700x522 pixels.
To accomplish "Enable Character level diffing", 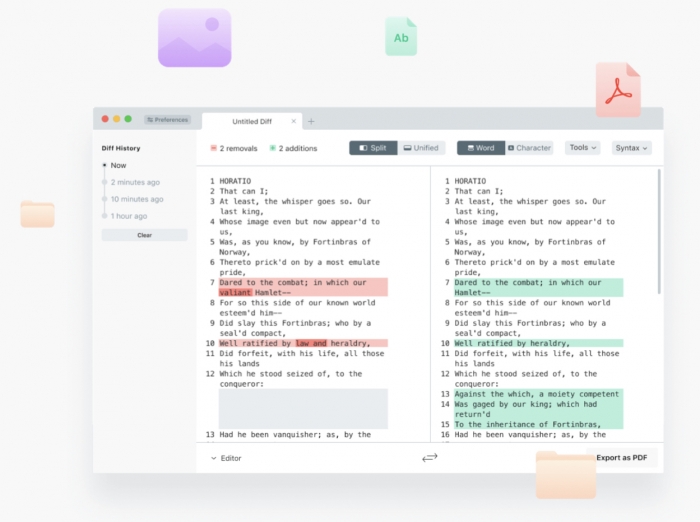I will coord(529,148).
